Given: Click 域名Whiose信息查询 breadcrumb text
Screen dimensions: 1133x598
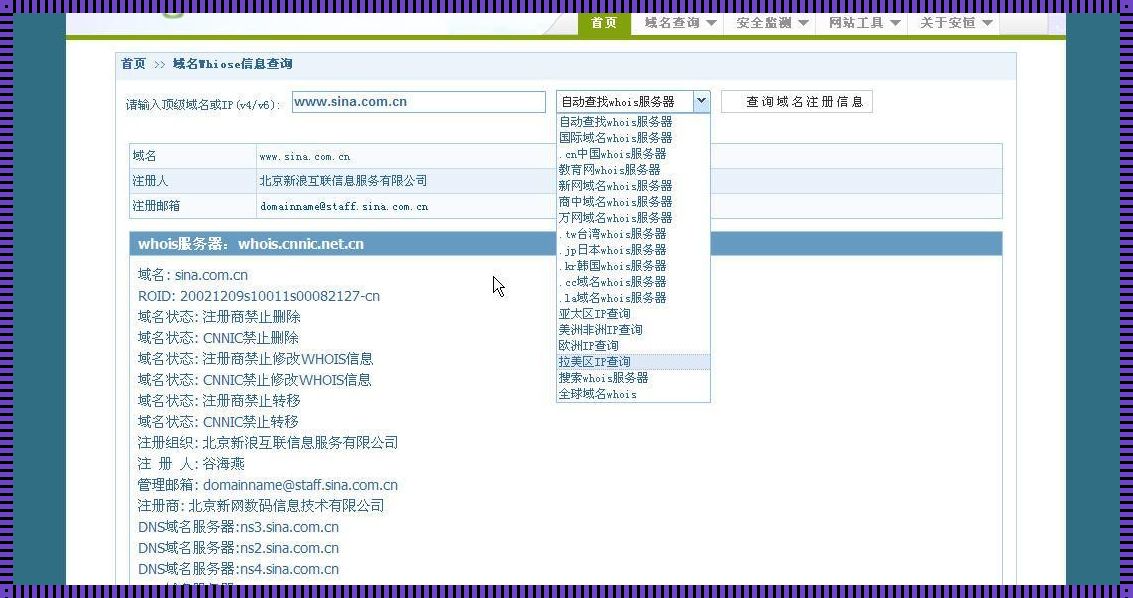Looking at the screenshot, I should pos(233,64).
